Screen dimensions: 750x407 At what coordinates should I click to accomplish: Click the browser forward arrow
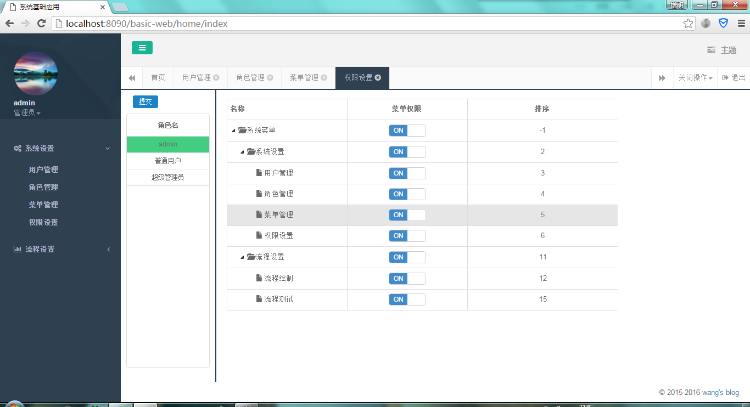pyautogui.click(x=25, y=23)
